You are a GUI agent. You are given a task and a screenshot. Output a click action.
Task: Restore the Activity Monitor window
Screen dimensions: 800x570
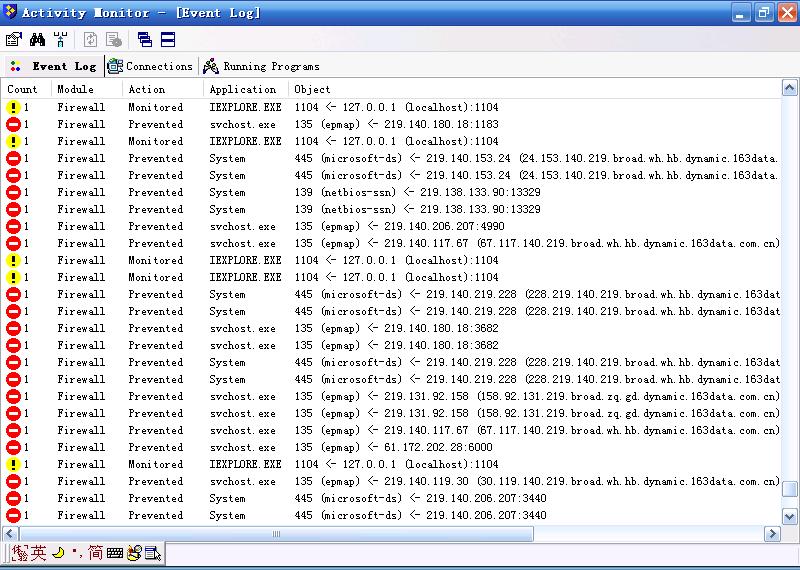pyautogui.click(x=764, y=12)
